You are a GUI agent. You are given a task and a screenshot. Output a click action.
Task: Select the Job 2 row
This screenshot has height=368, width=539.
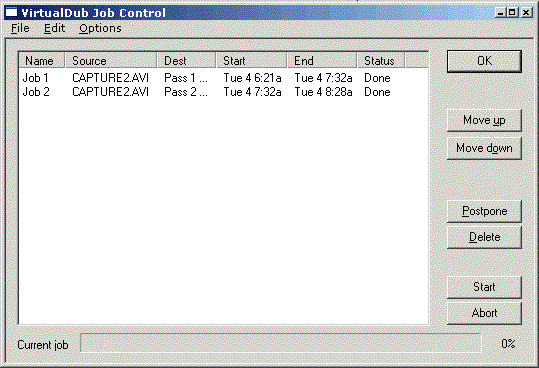[x=223, y=92]
